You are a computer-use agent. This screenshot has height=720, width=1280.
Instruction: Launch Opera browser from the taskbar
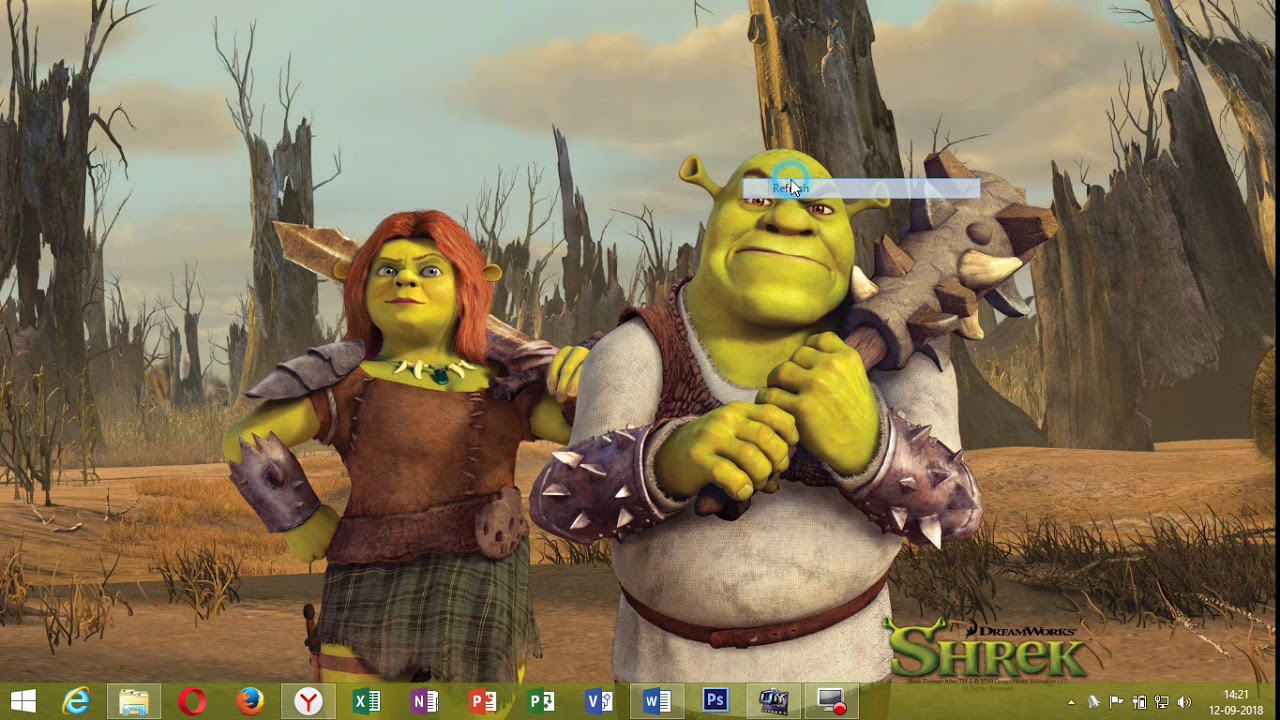tap(192, 701)
